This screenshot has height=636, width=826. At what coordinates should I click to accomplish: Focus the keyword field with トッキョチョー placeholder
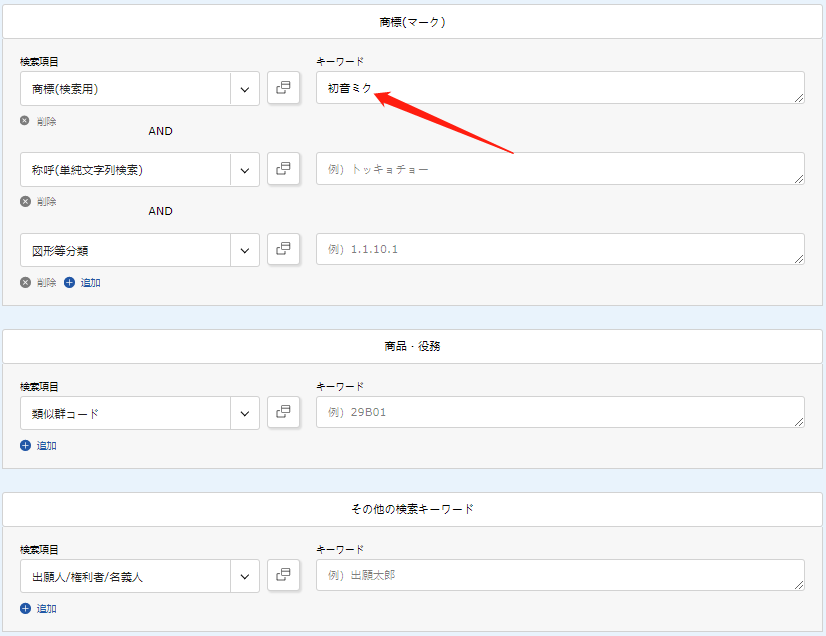coord(560,169)
